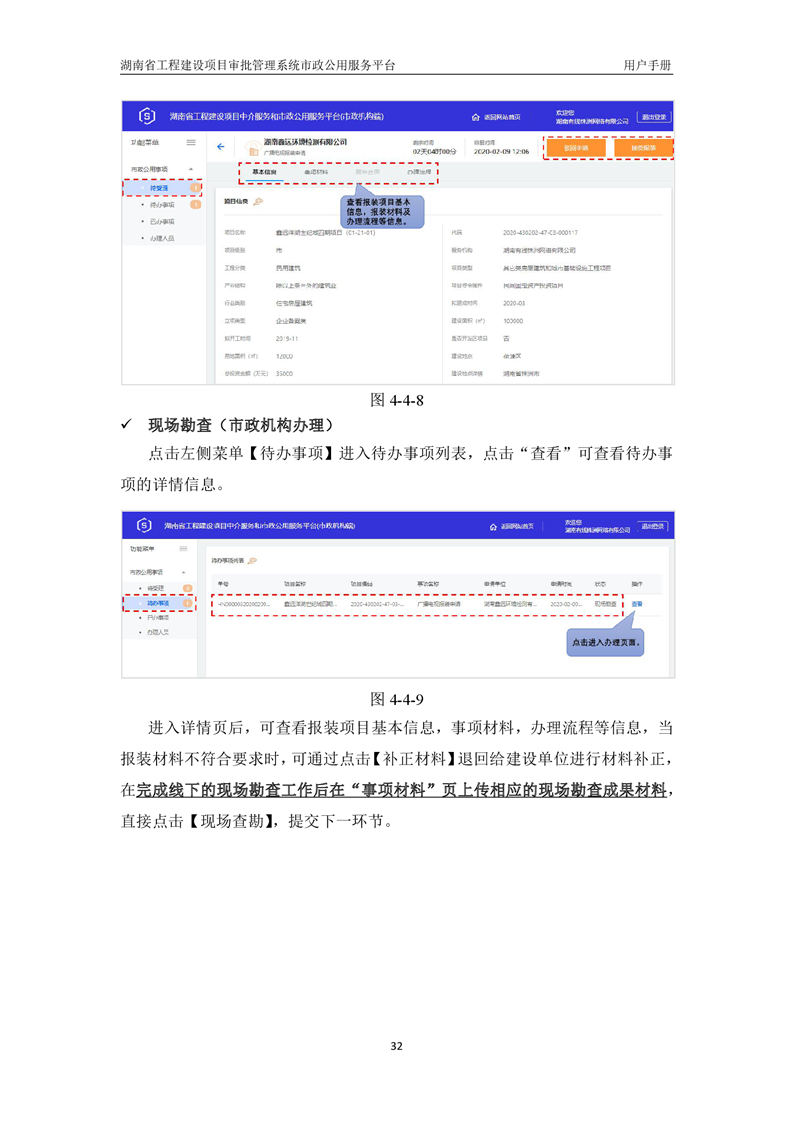This screenshot has height=1122, width=793.
Task: Click the 事项名称 column header
Action: [428, 584]
